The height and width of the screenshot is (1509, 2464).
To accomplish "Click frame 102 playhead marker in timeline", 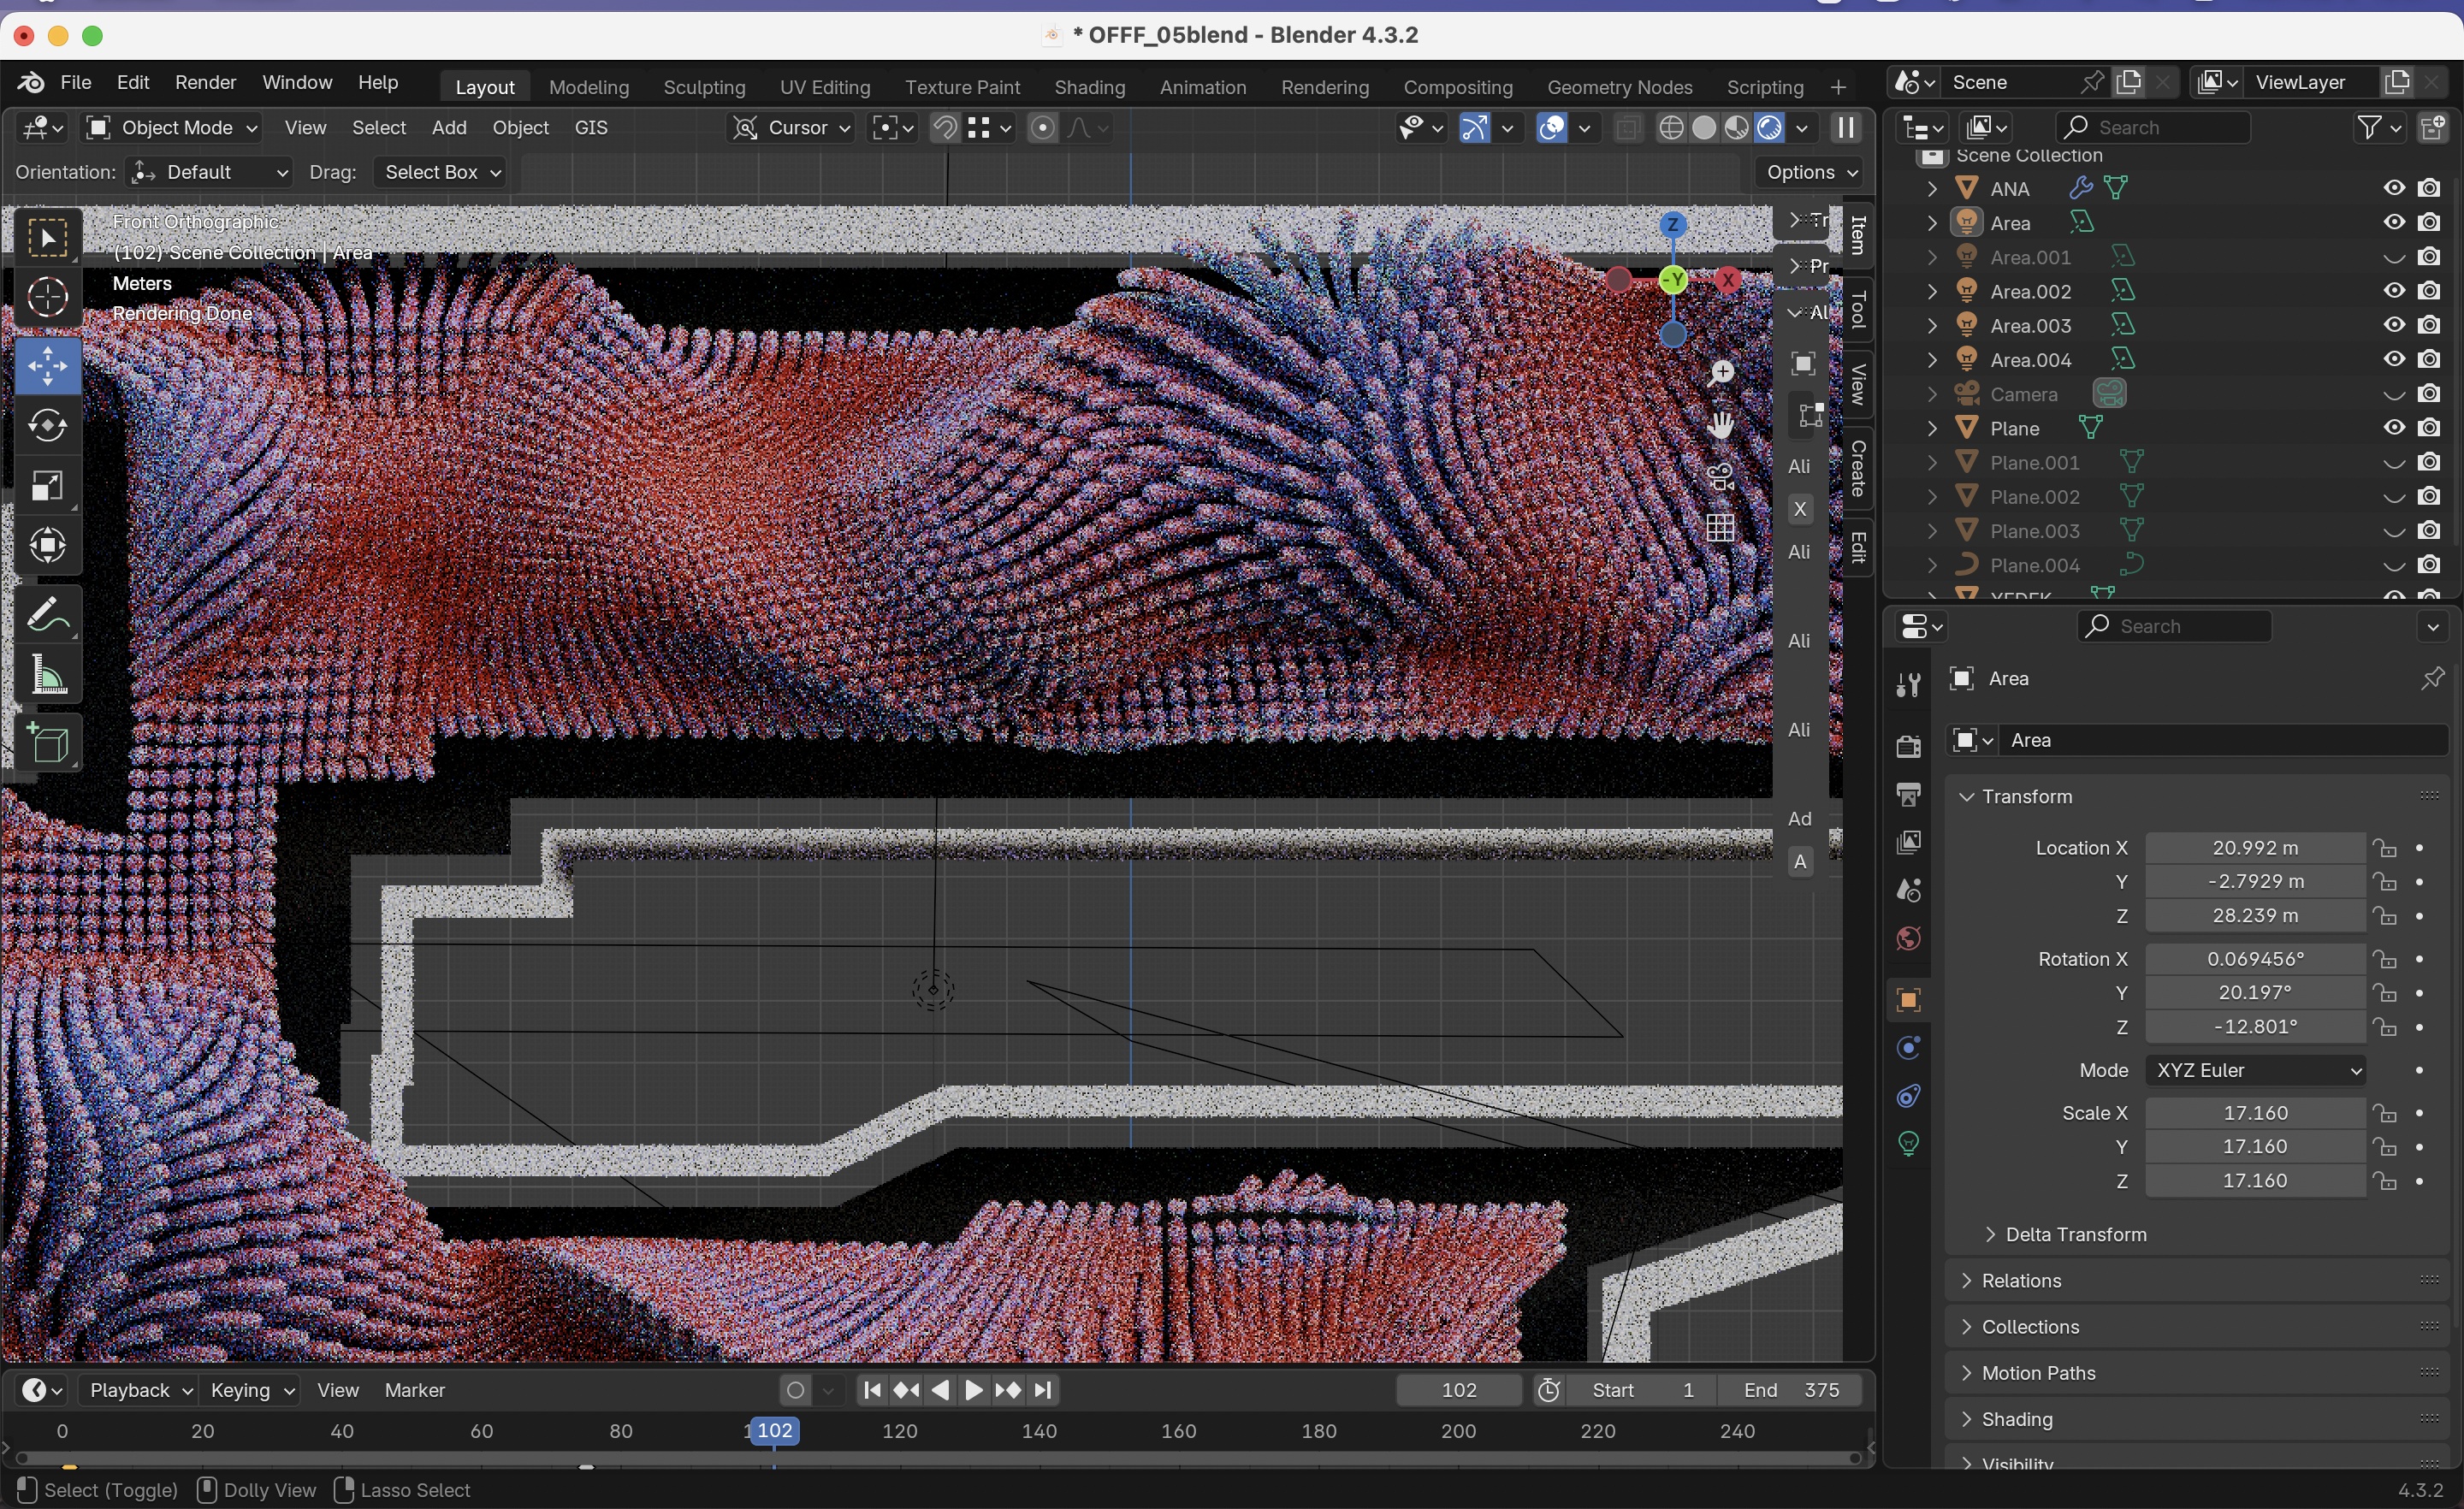I will pyautogui.click(x=774, y=1431).
